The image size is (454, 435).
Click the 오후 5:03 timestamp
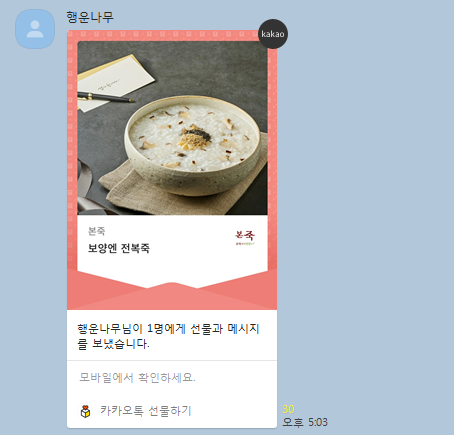305,422
